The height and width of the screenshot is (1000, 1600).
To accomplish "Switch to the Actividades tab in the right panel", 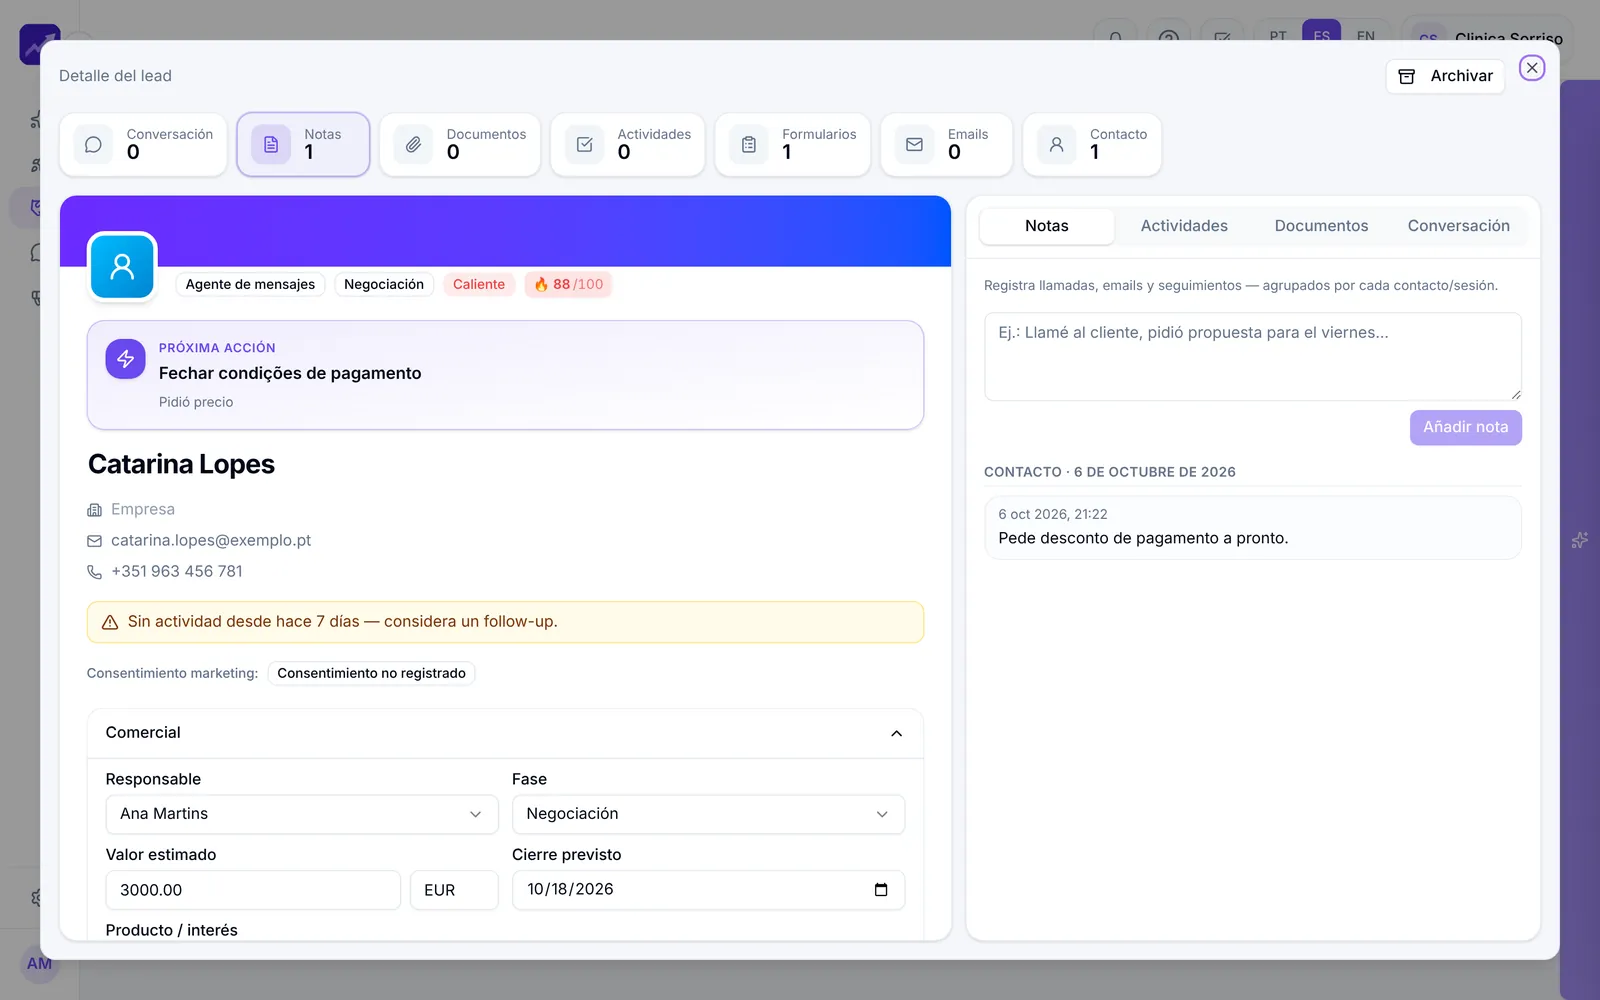I will [1184, 226].
